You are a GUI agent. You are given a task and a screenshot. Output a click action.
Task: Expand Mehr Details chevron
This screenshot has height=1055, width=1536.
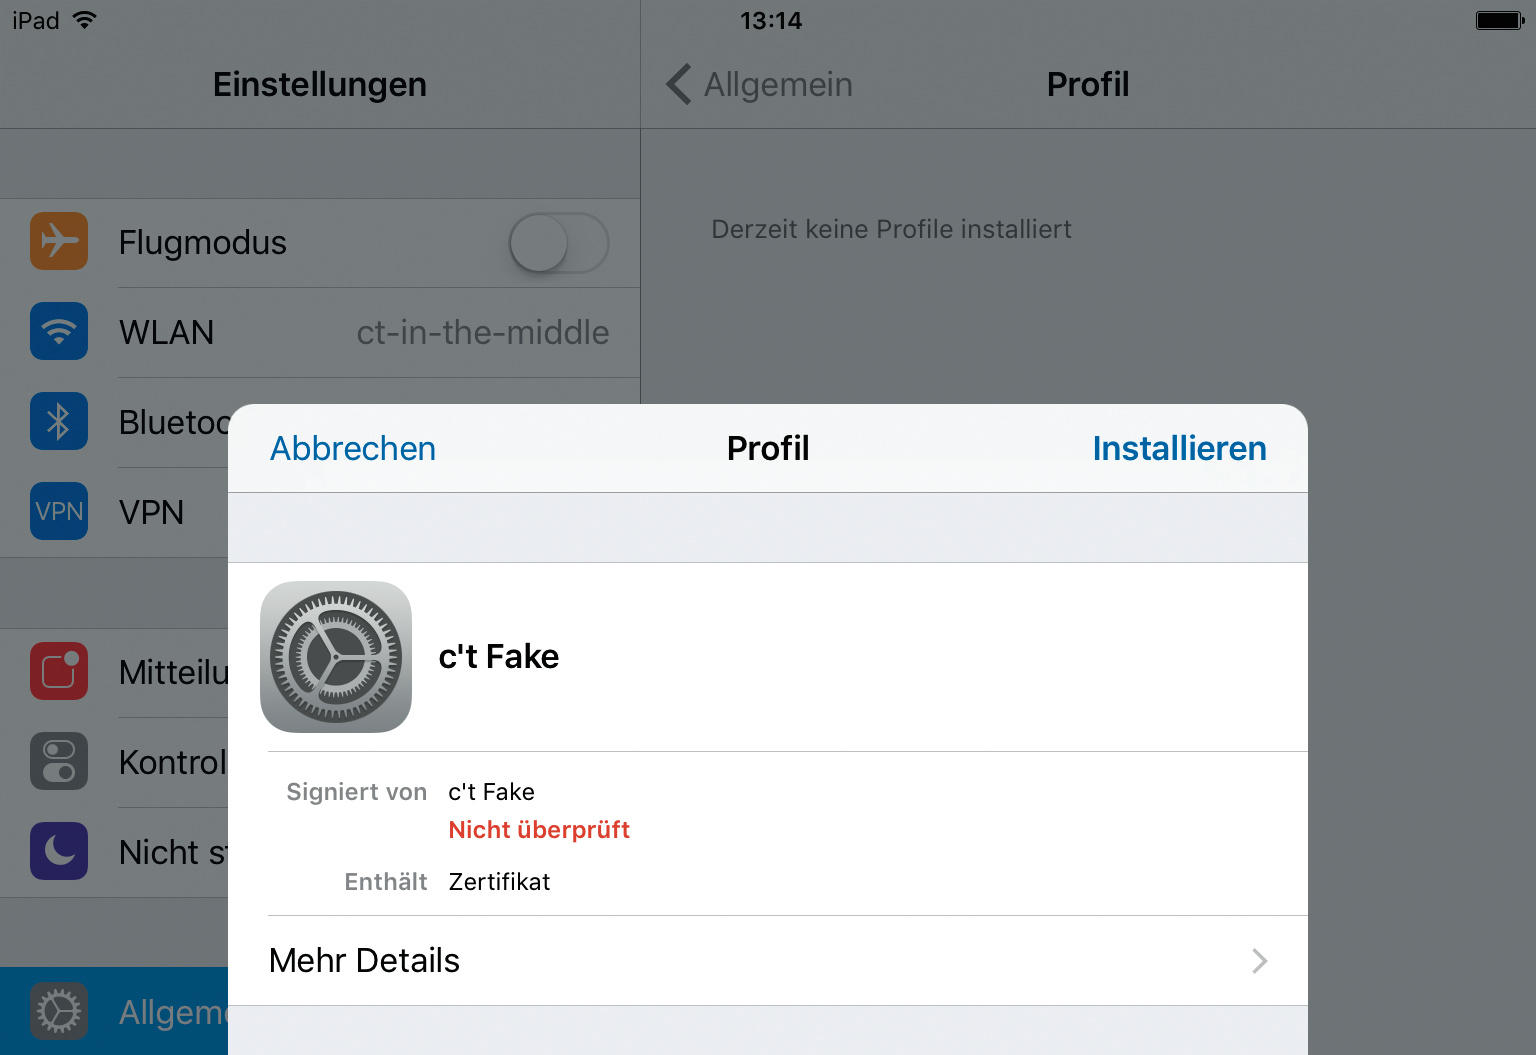tap(1259, 961)
